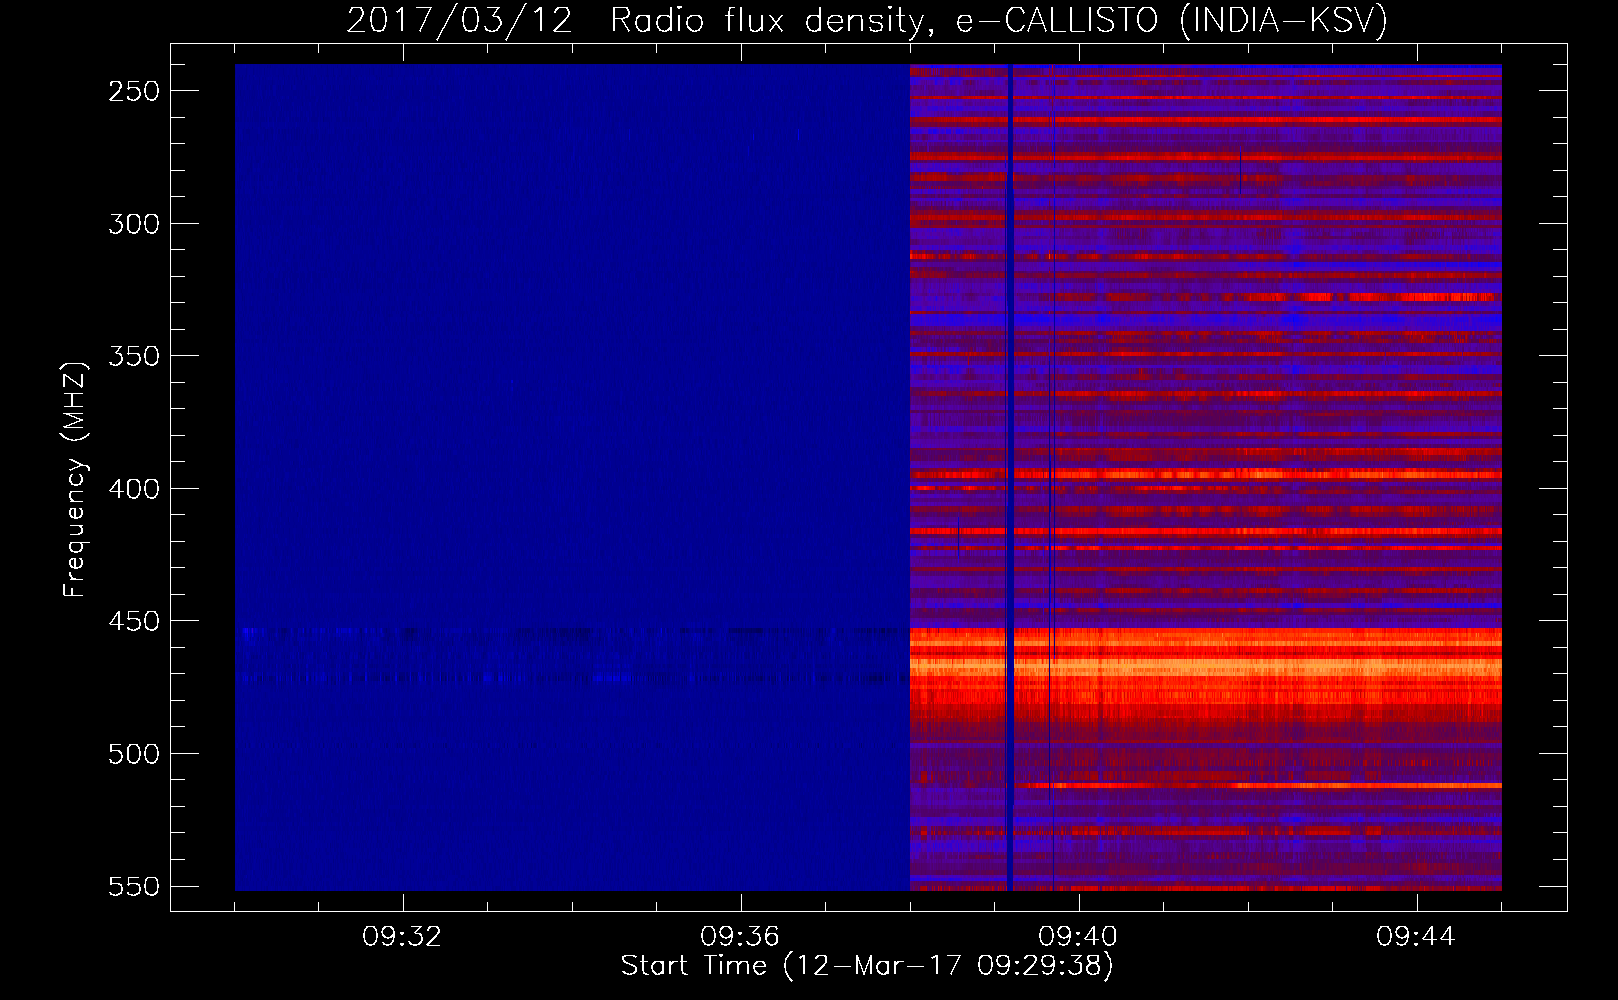Image resolution: width=1618 pixels, height=1000 pixels.
Task: Click the 550 frequency tick label
Action: click(x=134, y=887)
